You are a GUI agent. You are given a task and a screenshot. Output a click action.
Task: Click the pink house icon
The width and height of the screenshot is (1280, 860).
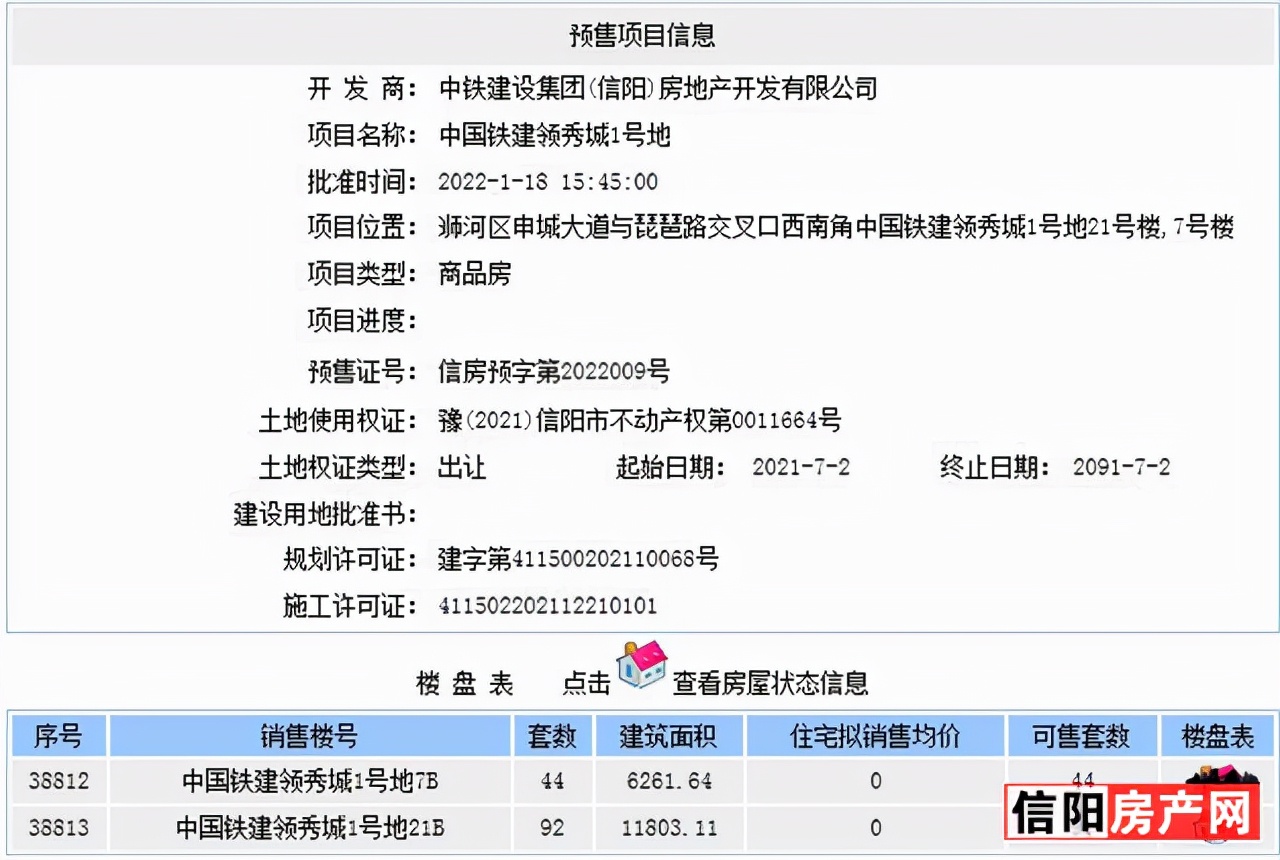[x=642, y=665]
